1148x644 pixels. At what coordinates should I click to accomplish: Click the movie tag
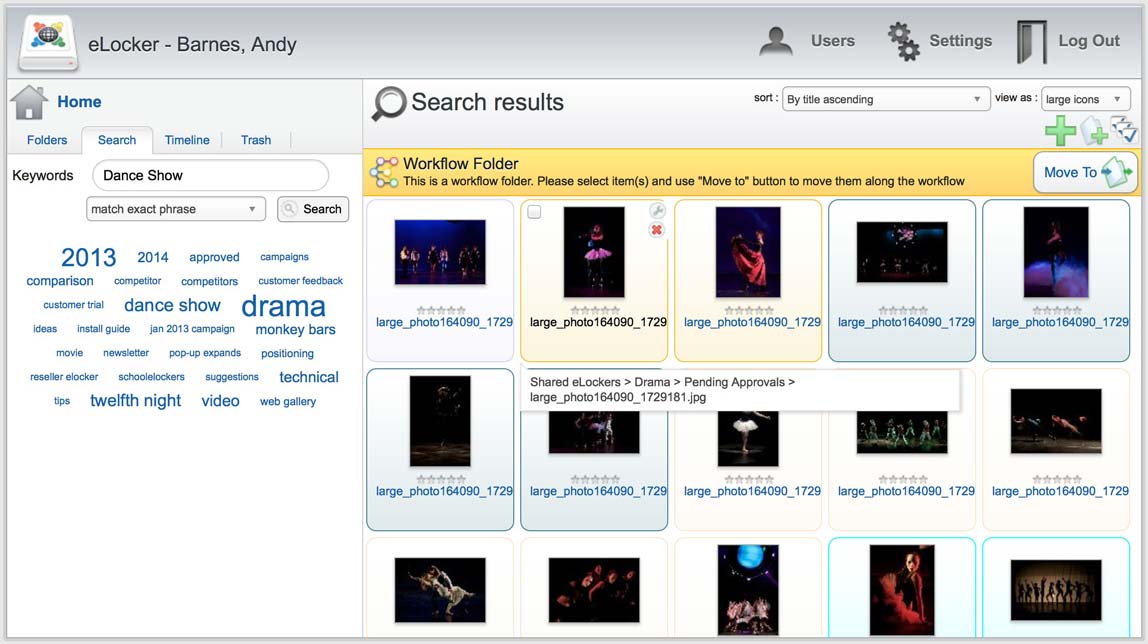tap(70, 353)
